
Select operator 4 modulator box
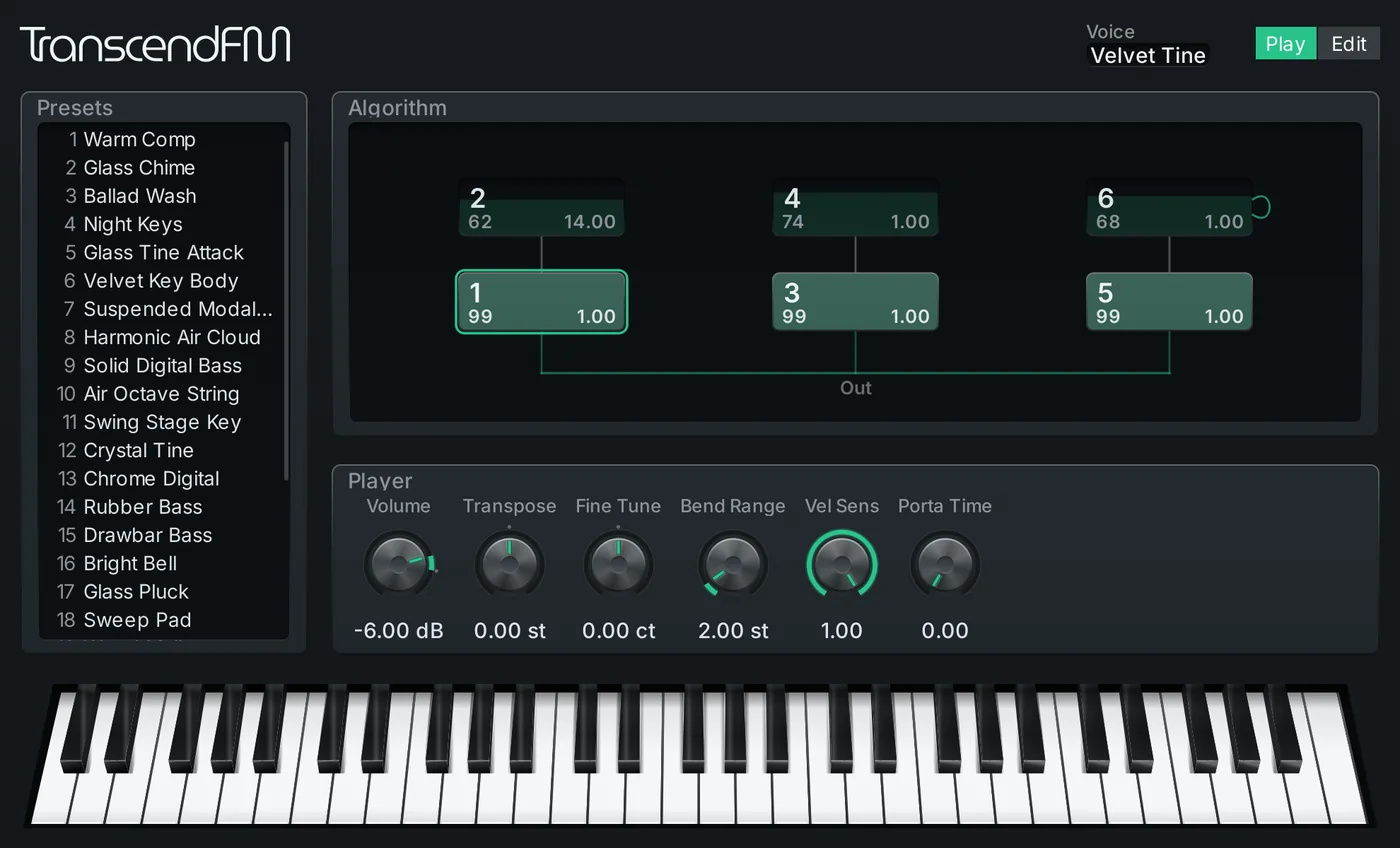click(x=855, y=207)
